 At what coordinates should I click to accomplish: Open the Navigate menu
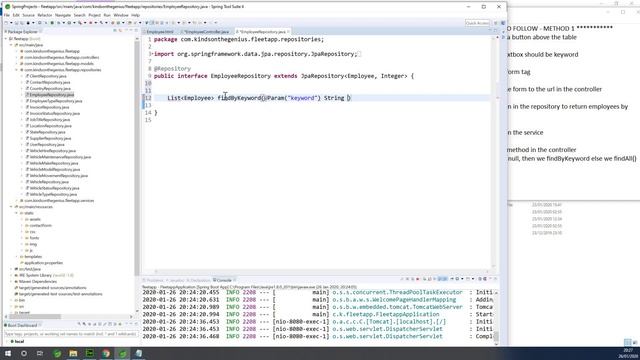coord(63,15)
